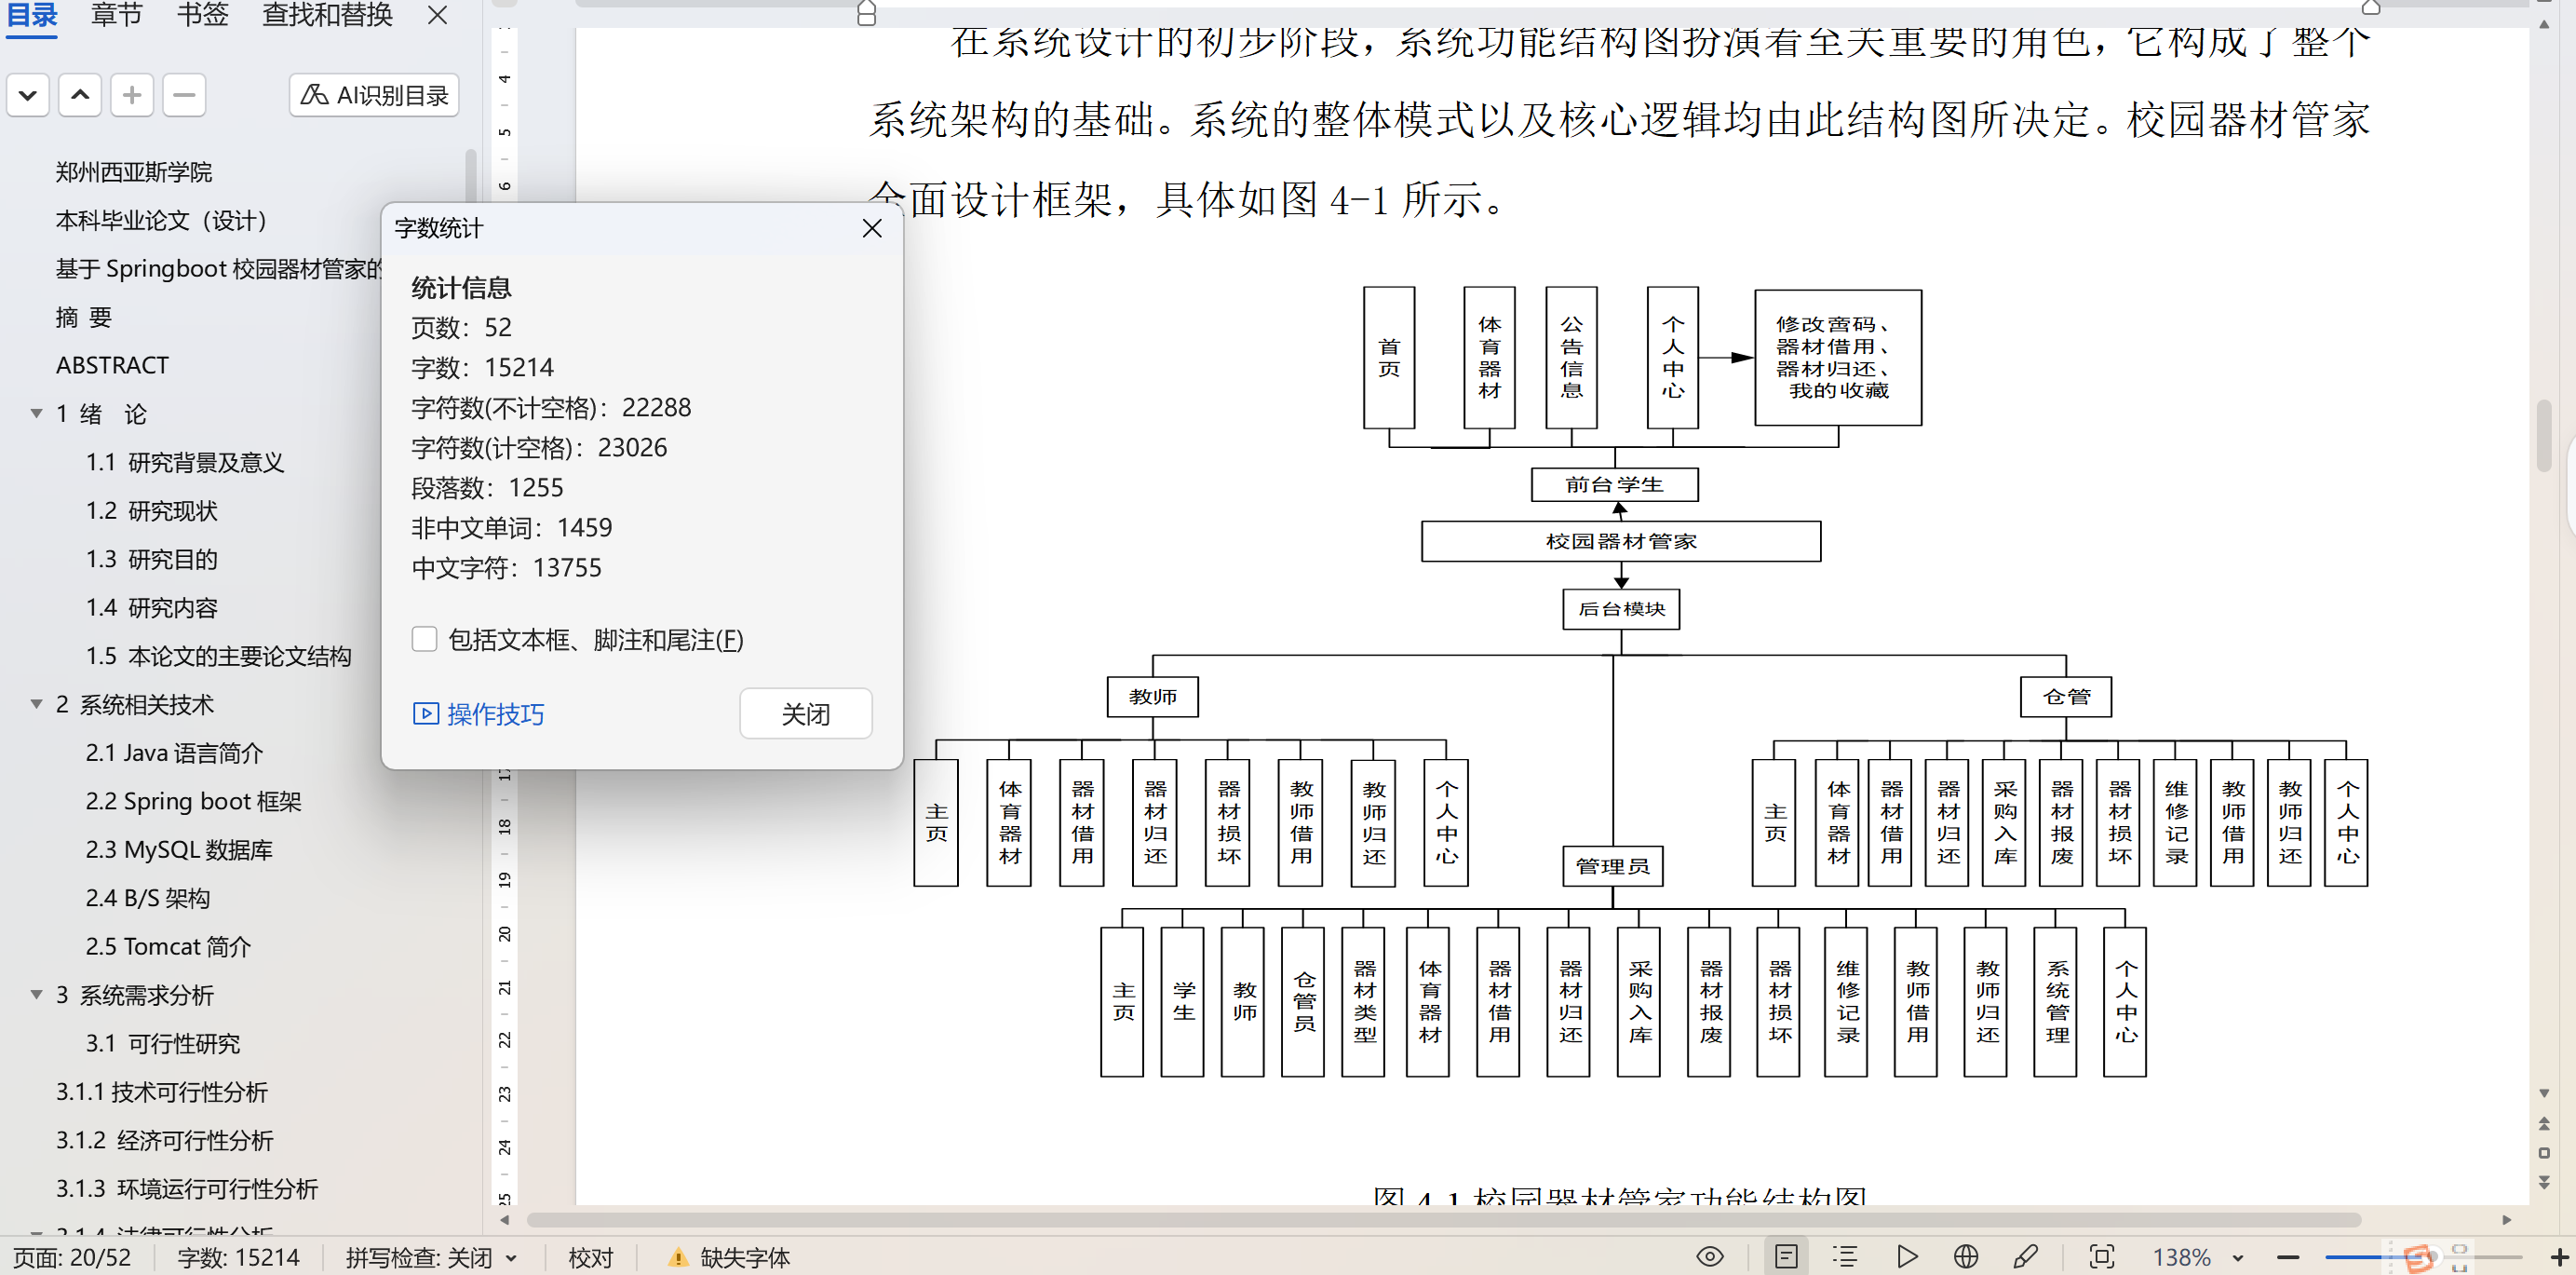
Task: Switch to the 书签 tab
Action: pyautogui.click(x=203, y=15)
